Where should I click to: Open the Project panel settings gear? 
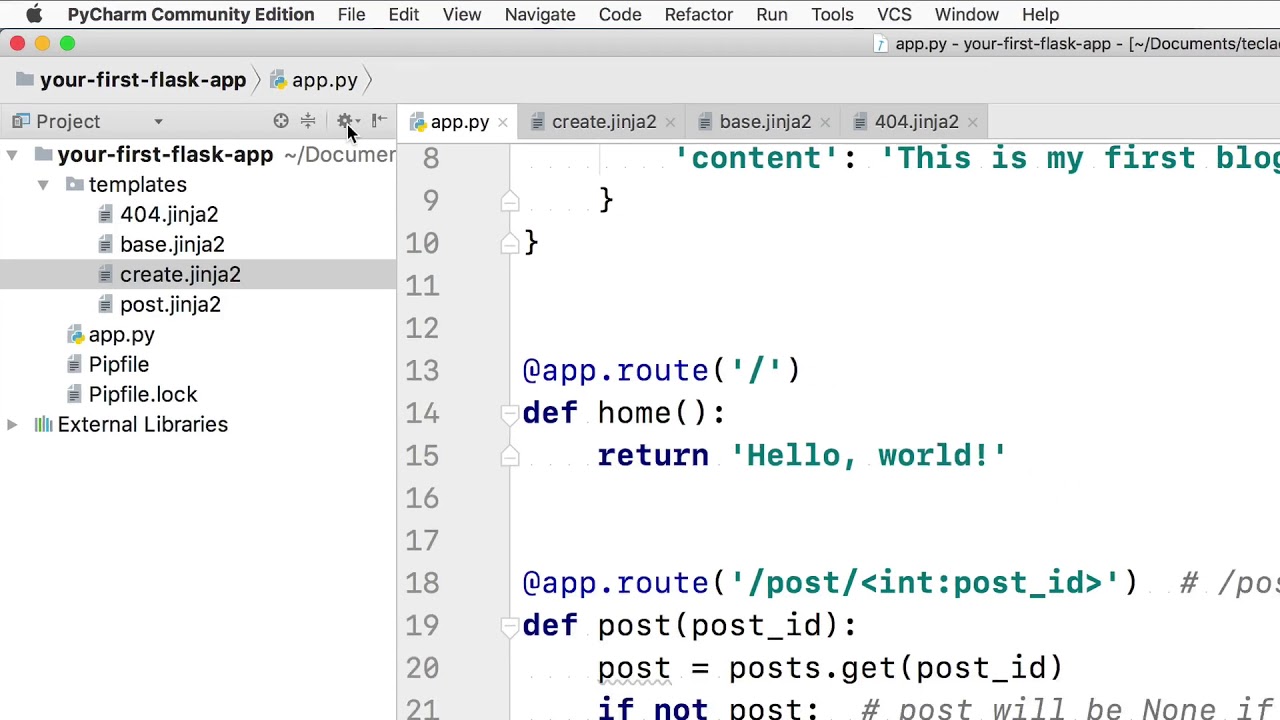(345, 121)
